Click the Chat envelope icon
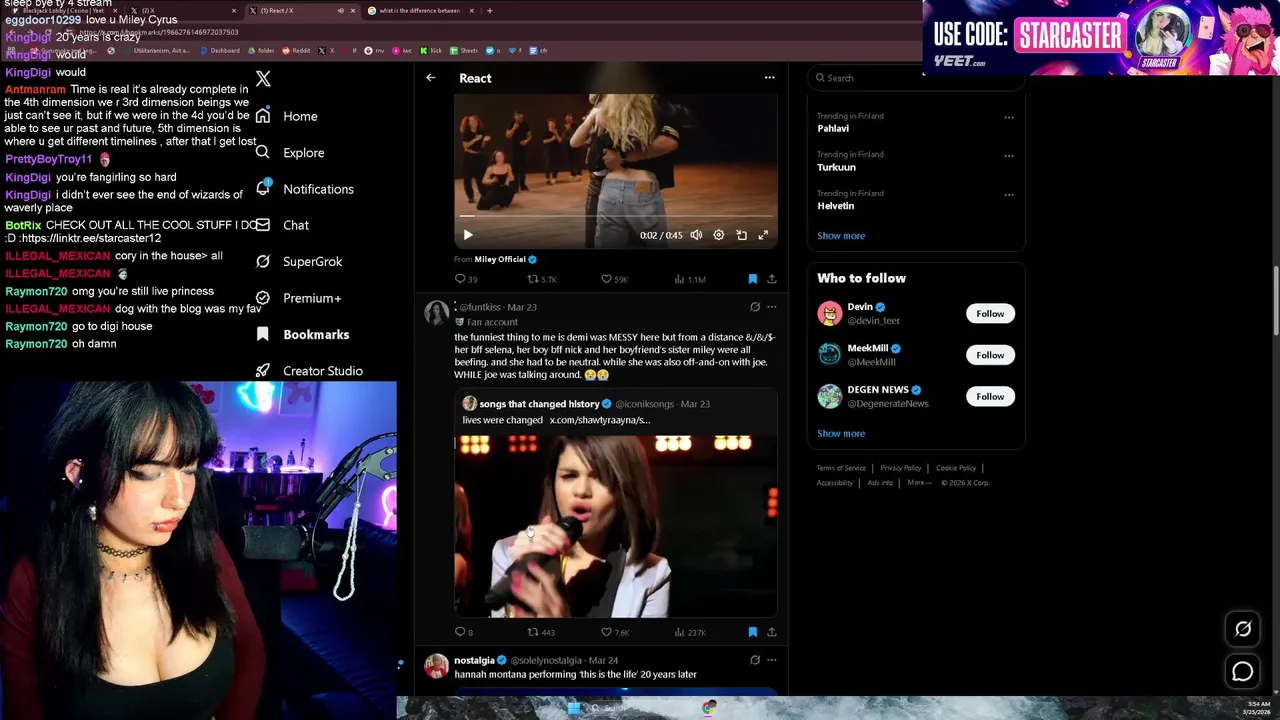 point(262,225)
